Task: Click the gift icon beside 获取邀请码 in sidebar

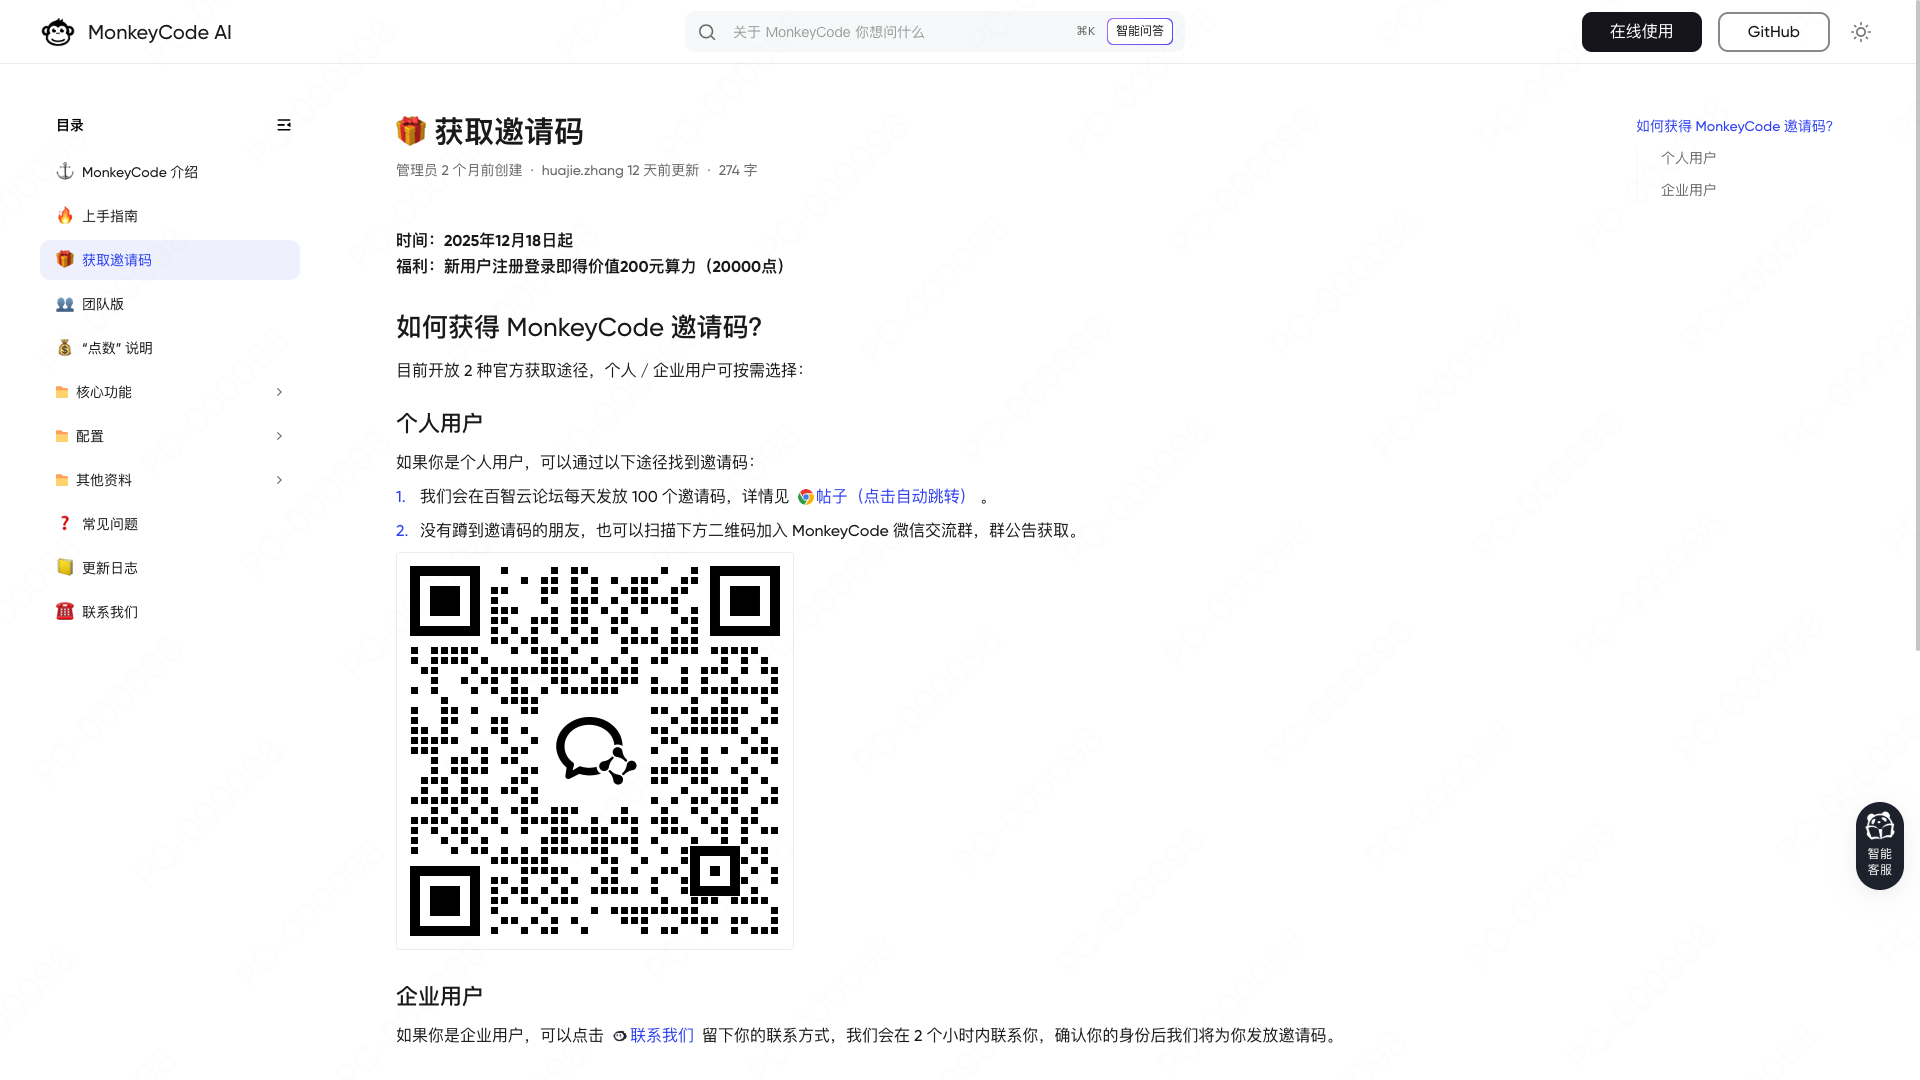Action: pos(65,259)
